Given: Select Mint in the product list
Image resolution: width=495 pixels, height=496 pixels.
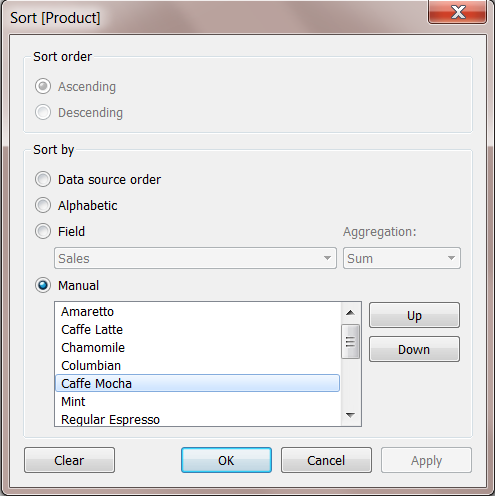Looking at the screenshot, I should pos(198,402).
